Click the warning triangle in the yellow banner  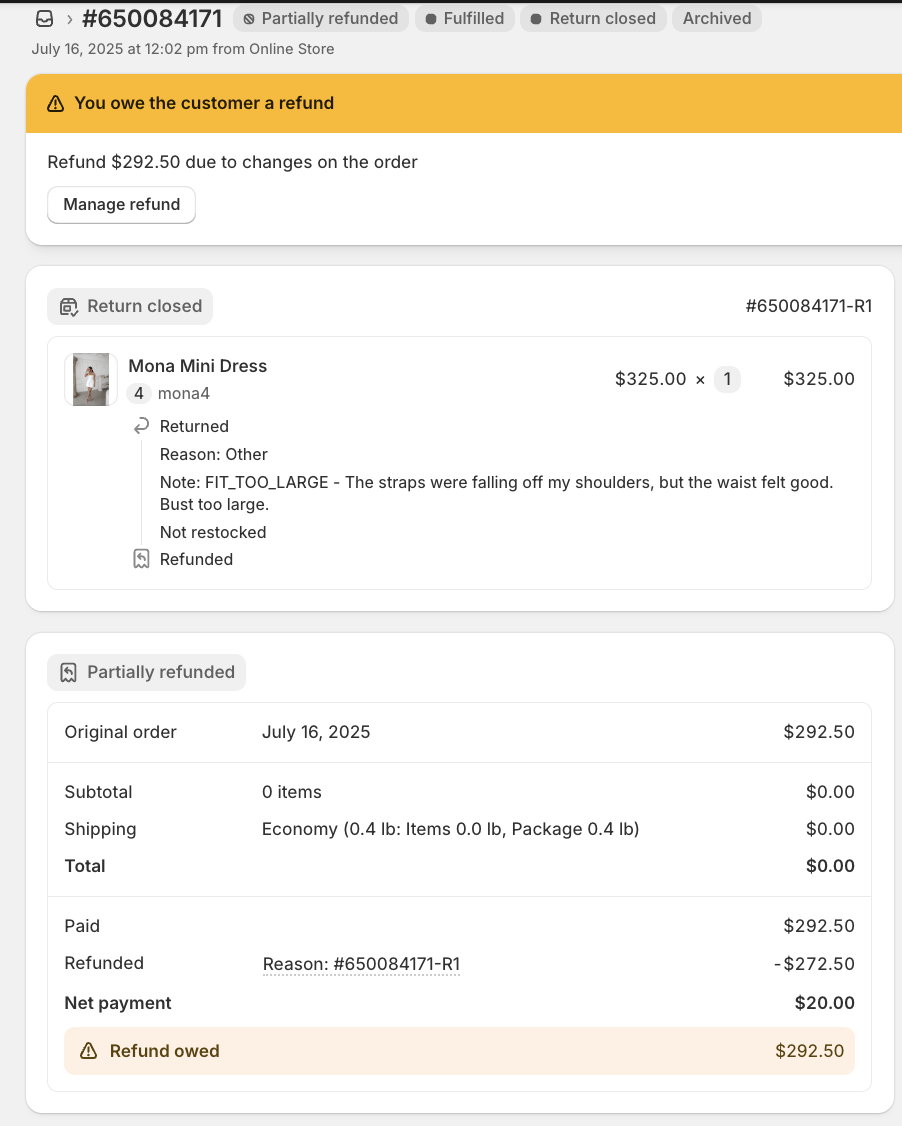56,103
